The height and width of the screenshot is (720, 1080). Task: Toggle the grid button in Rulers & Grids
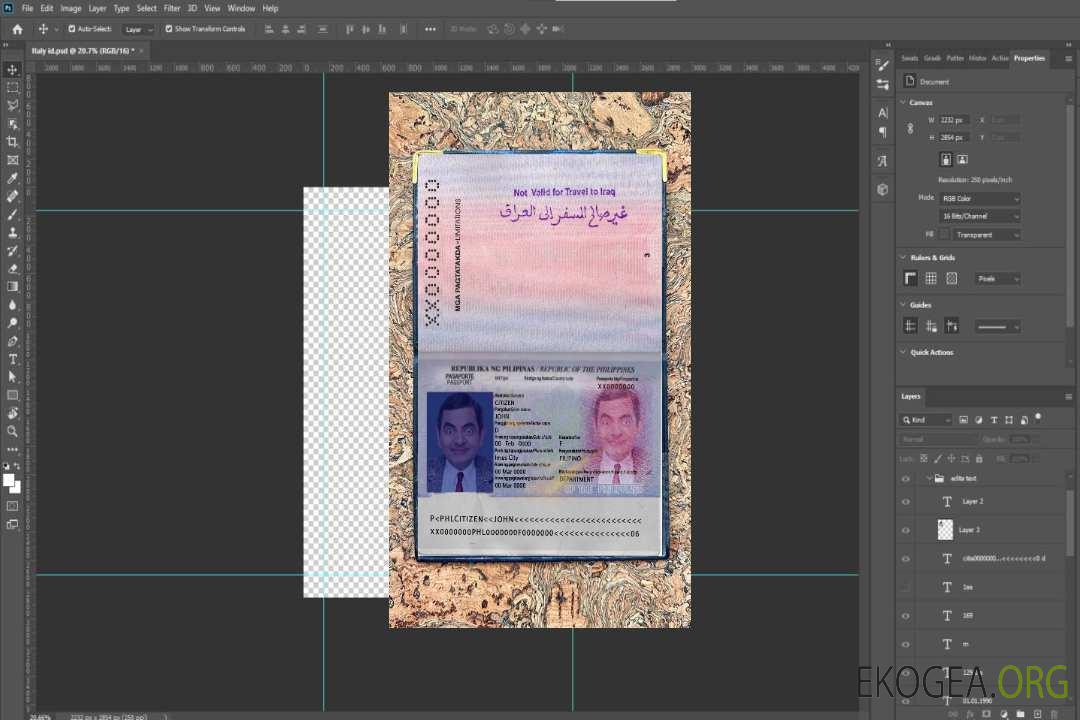(931, 278)
